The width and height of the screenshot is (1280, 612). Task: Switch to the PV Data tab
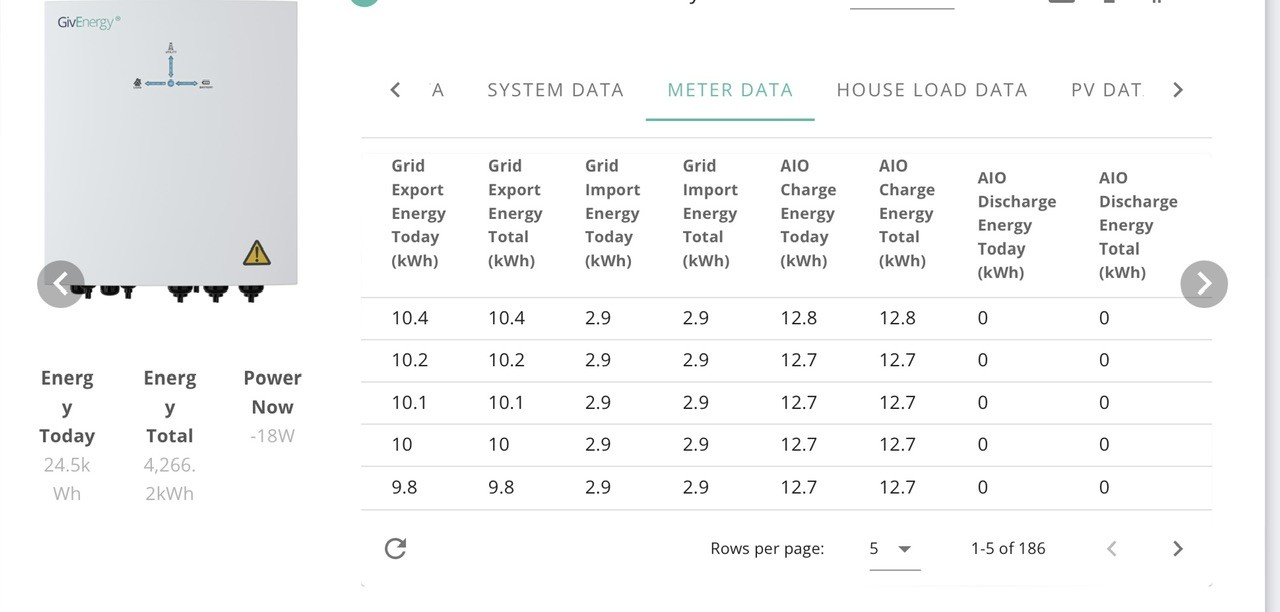pos(1106,90)
